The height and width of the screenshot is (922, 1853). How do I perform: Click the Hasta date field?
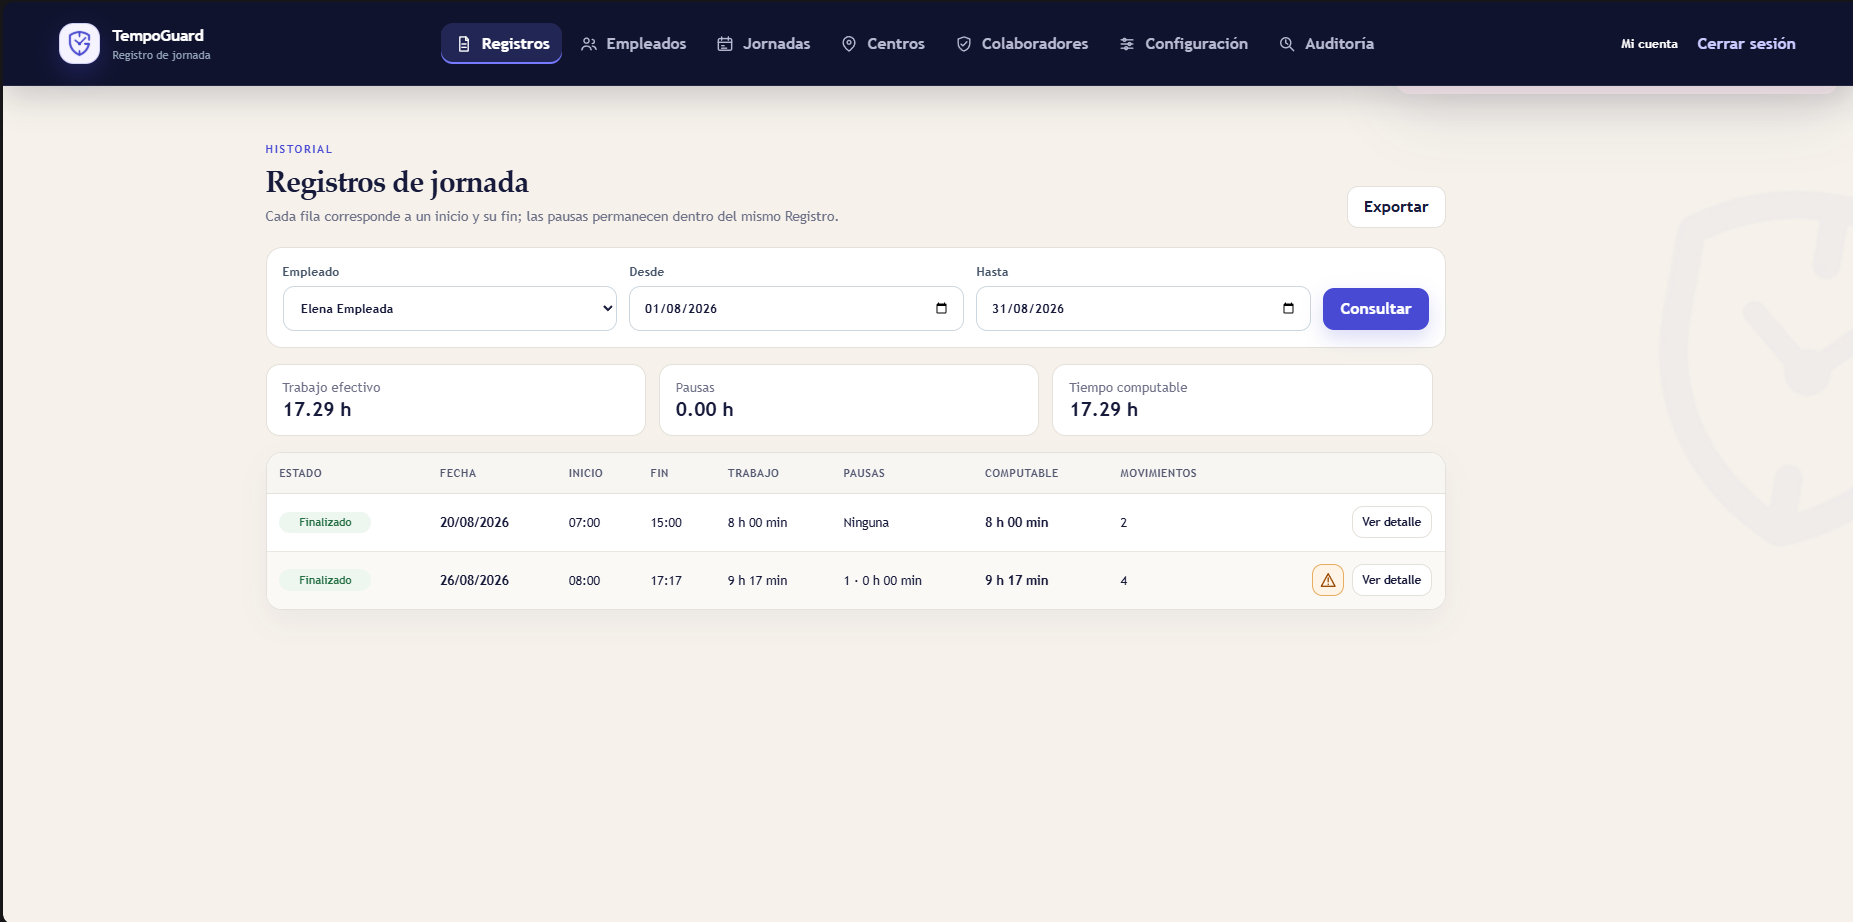(1143, 309)
